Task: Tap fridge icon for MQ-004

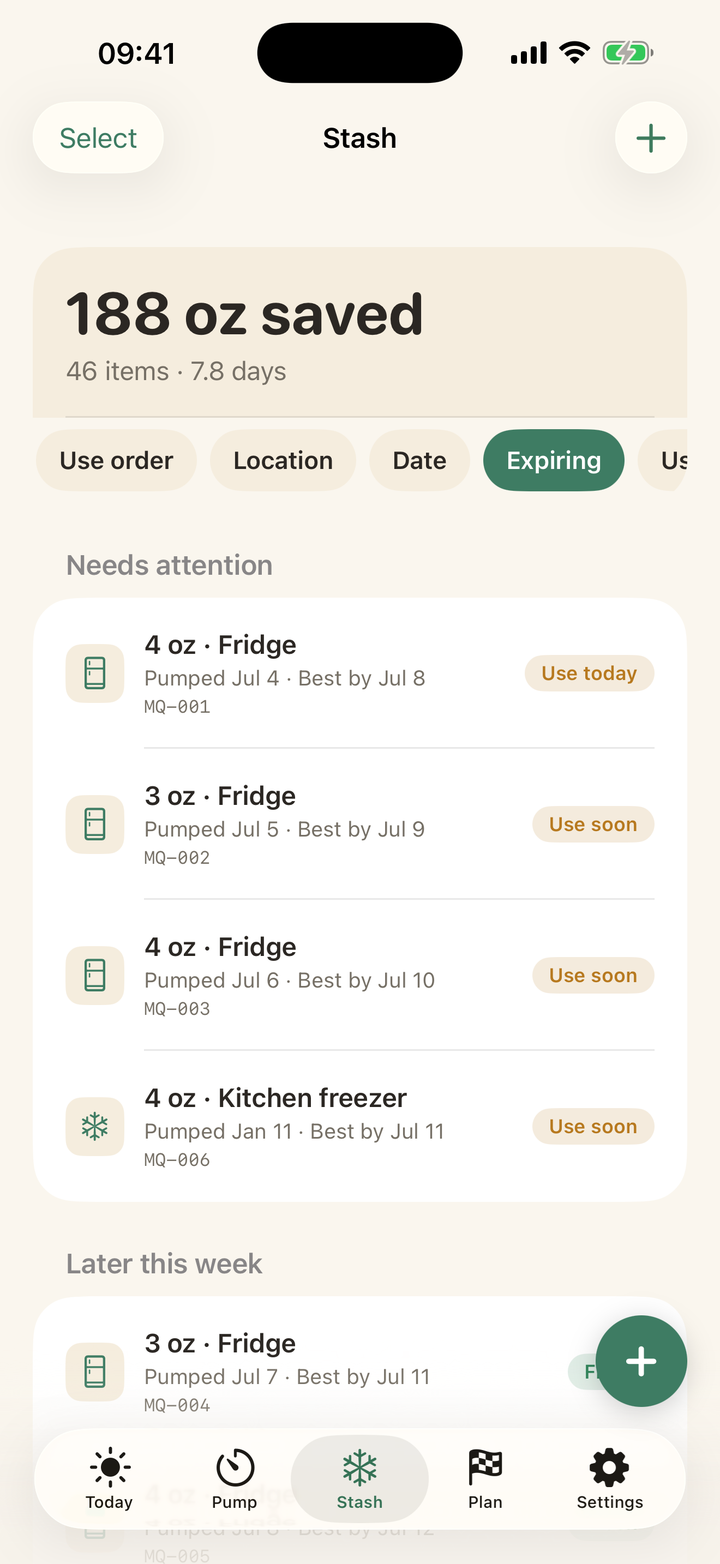Action: coord(95,1372)
